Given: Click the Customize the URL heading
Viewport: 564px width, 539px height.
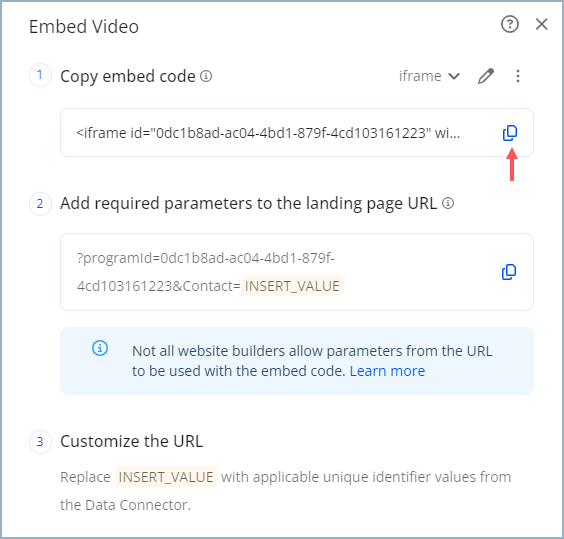Looking at the screenshot, I should point(131,441).
